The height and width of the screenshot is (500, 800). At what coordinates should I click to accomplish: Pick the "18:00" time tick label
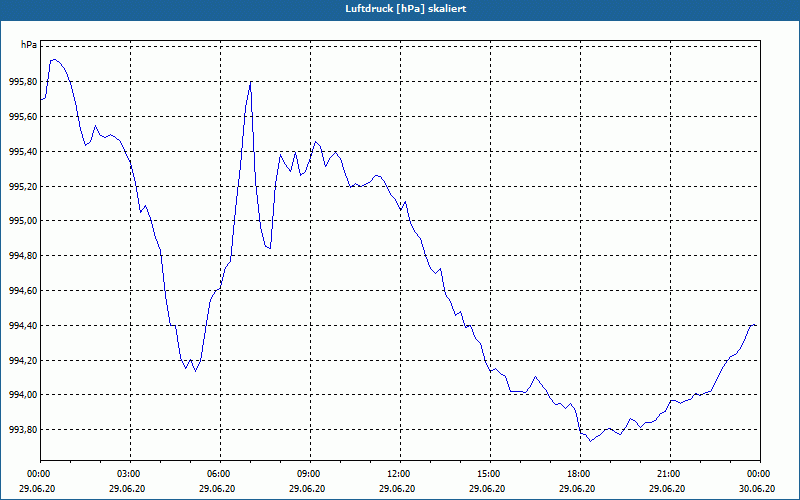click(580, 474)
